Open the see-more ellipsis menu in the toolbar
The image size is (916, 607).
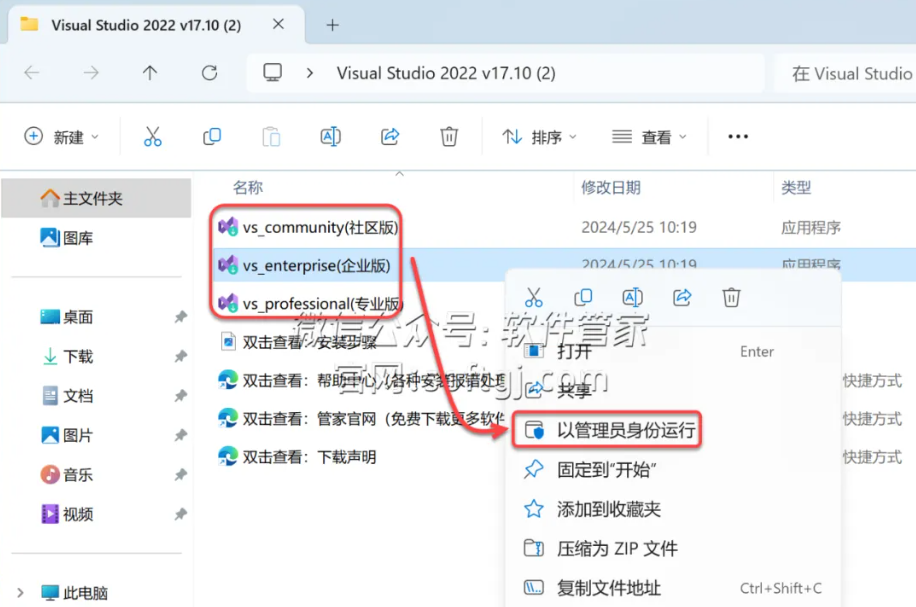(737, 136)
